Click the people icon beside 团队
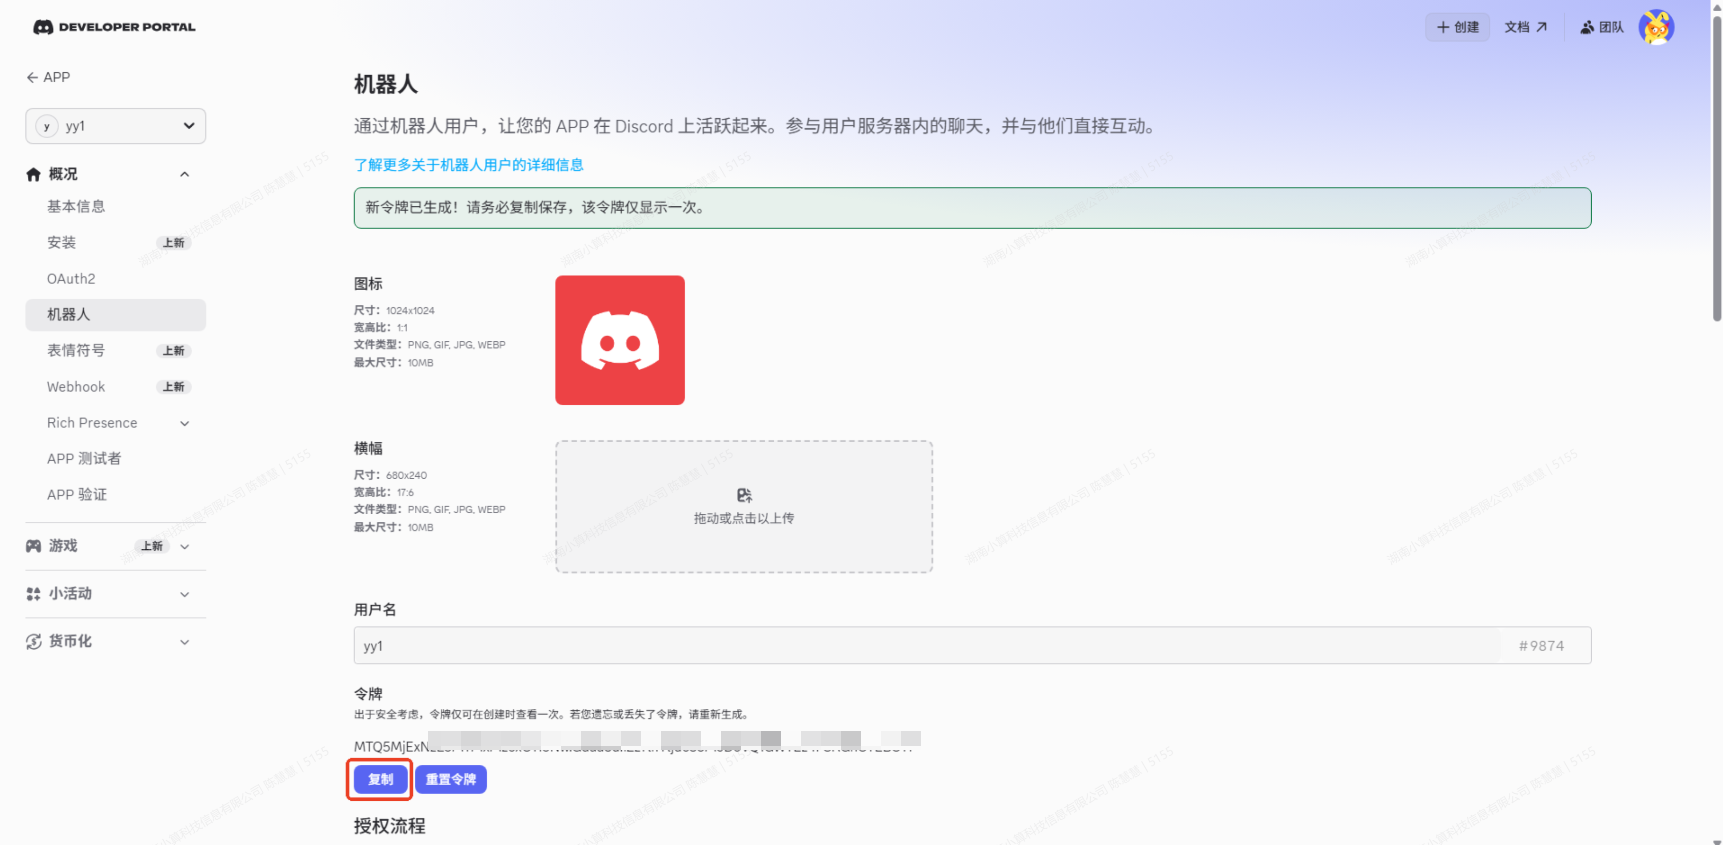Viewport: 1723px width, 845px height. coord(1587,27)
